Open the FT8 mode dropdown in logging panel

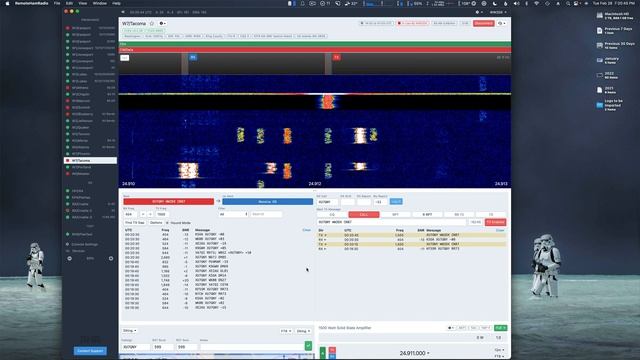tap(286, 331)
